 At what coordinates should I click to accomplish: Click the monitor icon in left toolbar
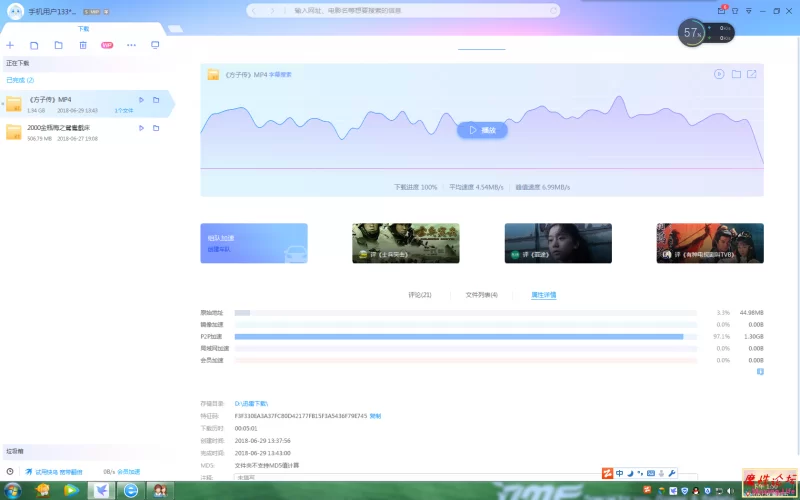tap(155, 45)
